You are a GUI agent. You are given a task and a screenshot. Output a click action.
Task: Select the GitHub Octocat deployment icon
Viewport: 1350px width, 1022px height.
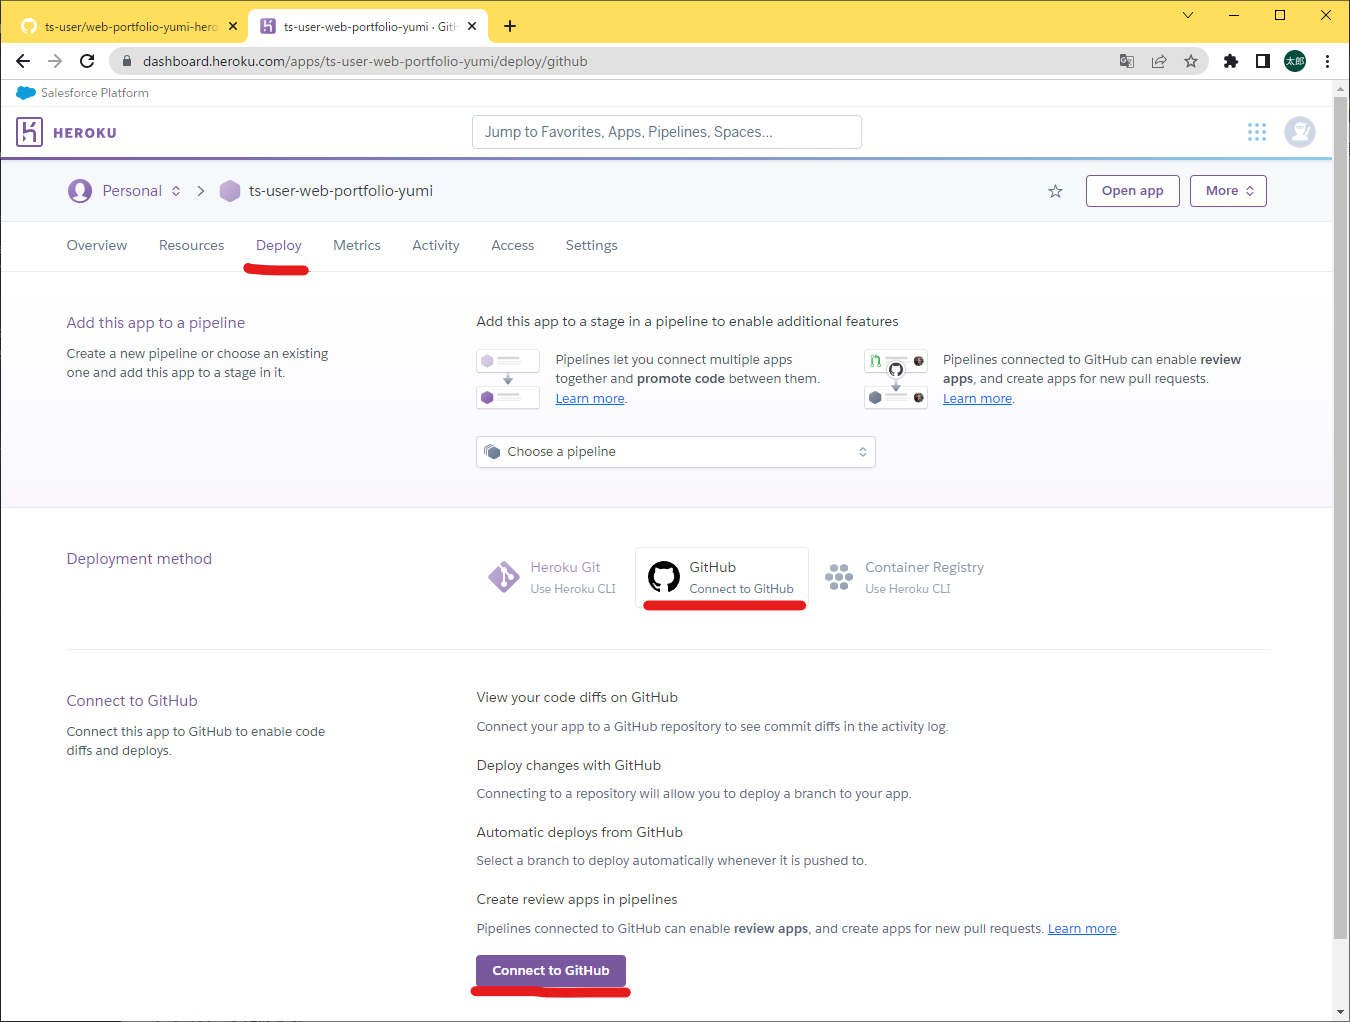point(664,577)
